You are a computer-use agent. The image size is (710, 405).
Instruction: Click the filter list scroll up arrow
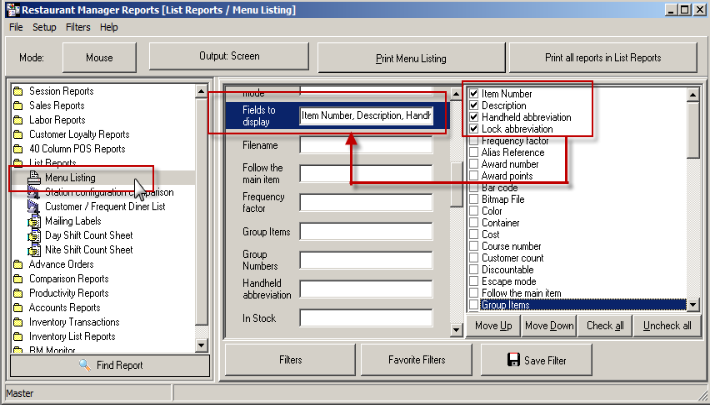tap(456, 95)
